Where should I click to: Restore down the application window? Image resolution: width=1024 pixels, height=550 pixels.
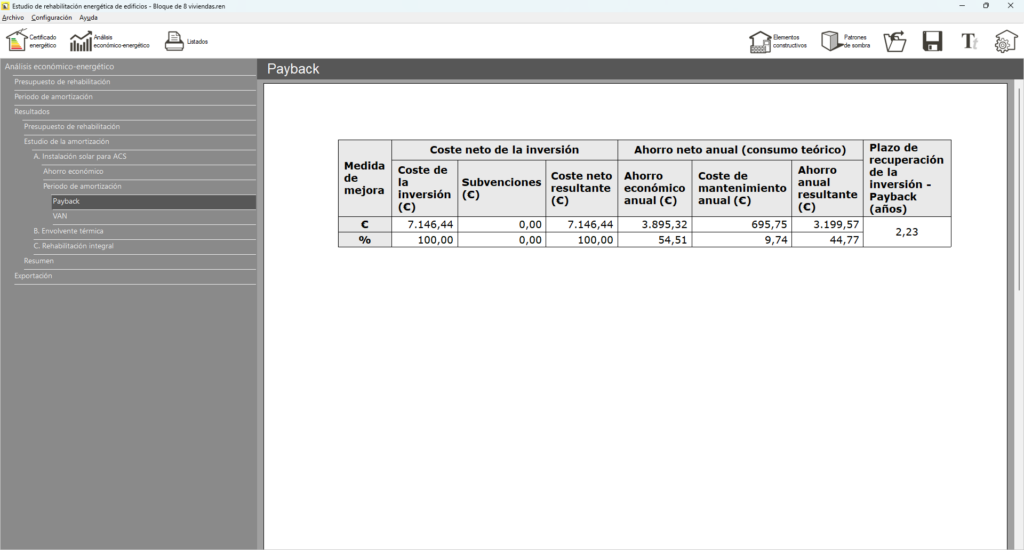pos(985,6)
